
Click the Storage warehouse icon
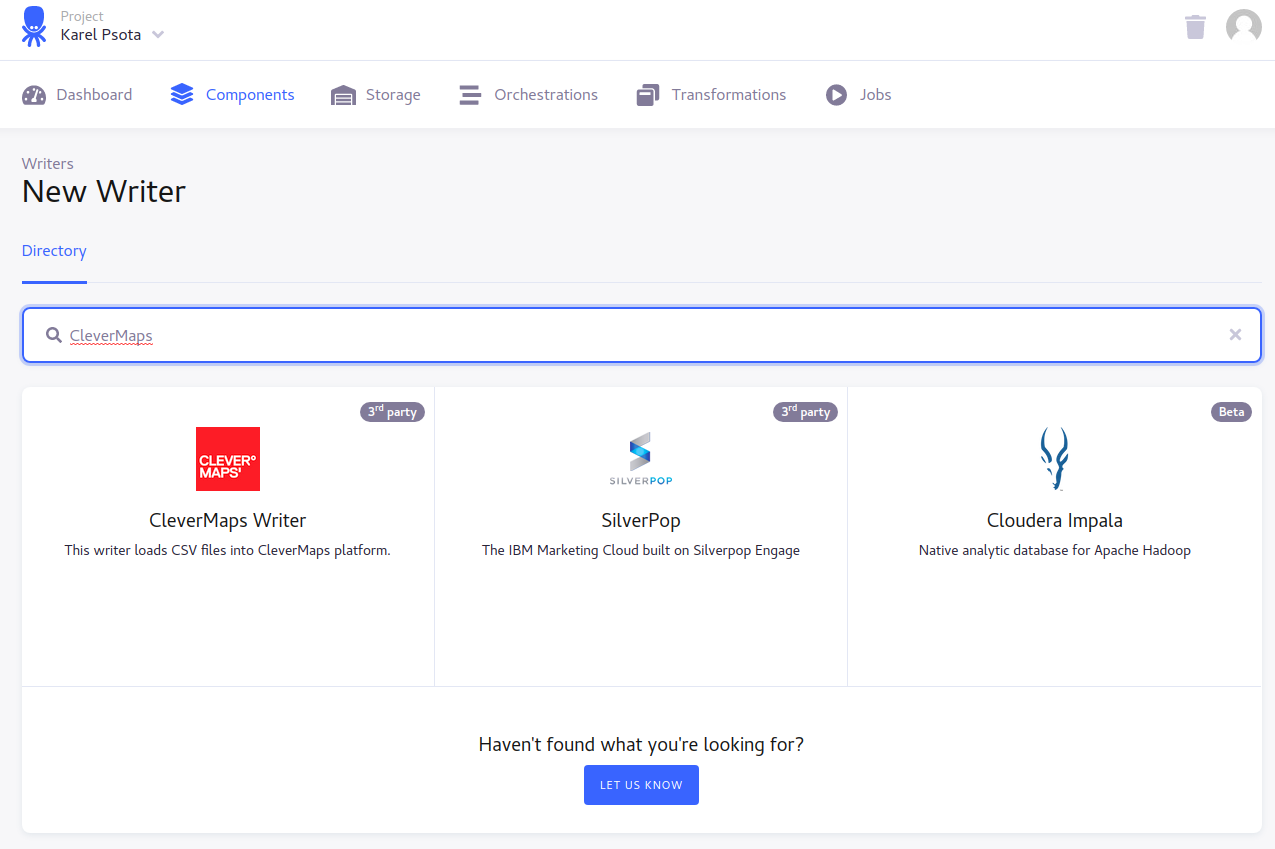tap(343, 95)
